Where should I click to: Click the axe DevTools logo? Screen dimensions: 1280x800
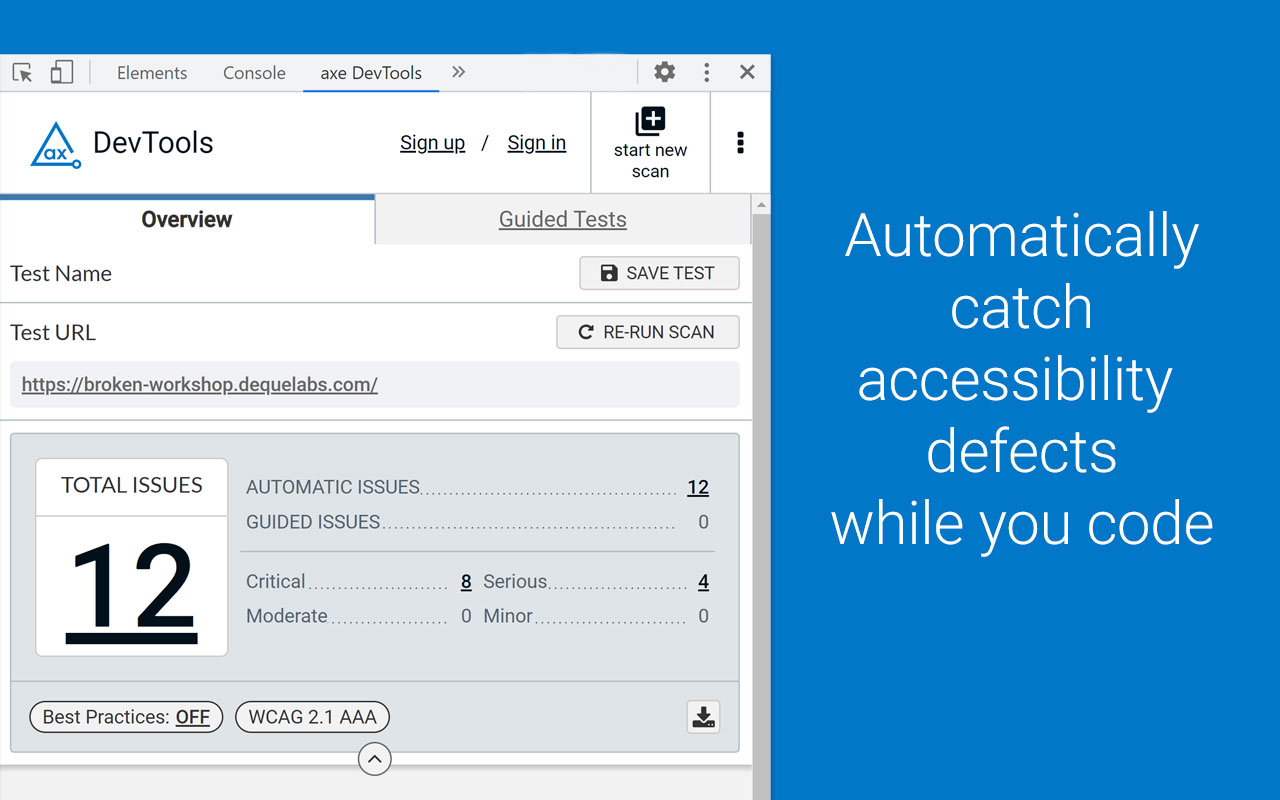pos(55,142)
